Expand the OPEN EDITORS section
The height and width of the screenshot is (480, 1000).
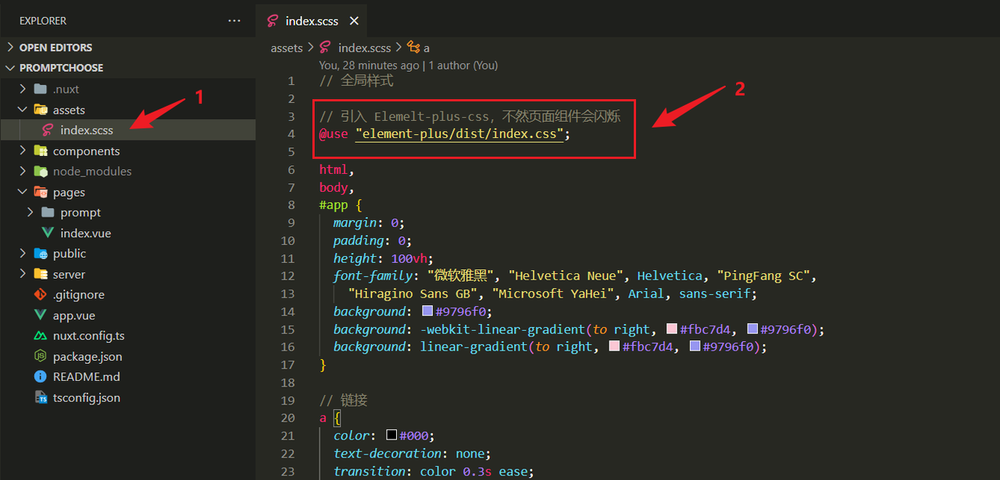click(10, 47)
